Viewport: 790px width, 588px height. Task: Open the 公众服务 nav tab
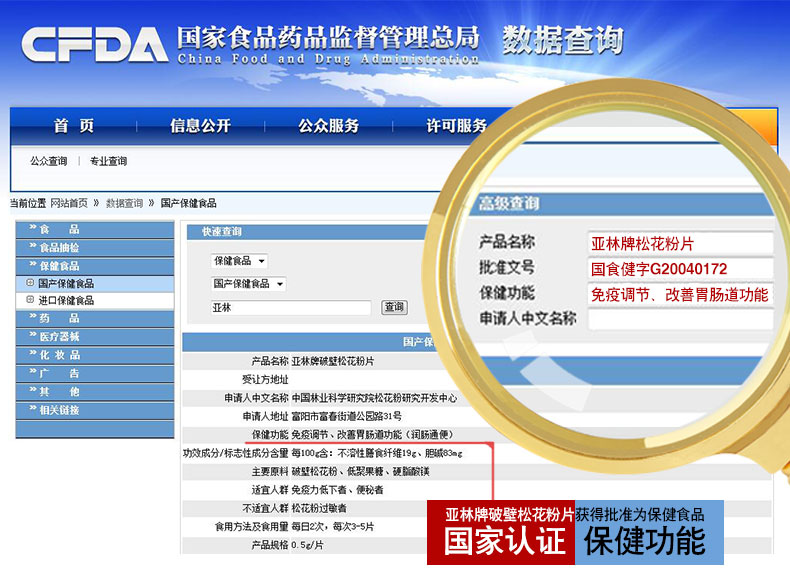point(328,126)
